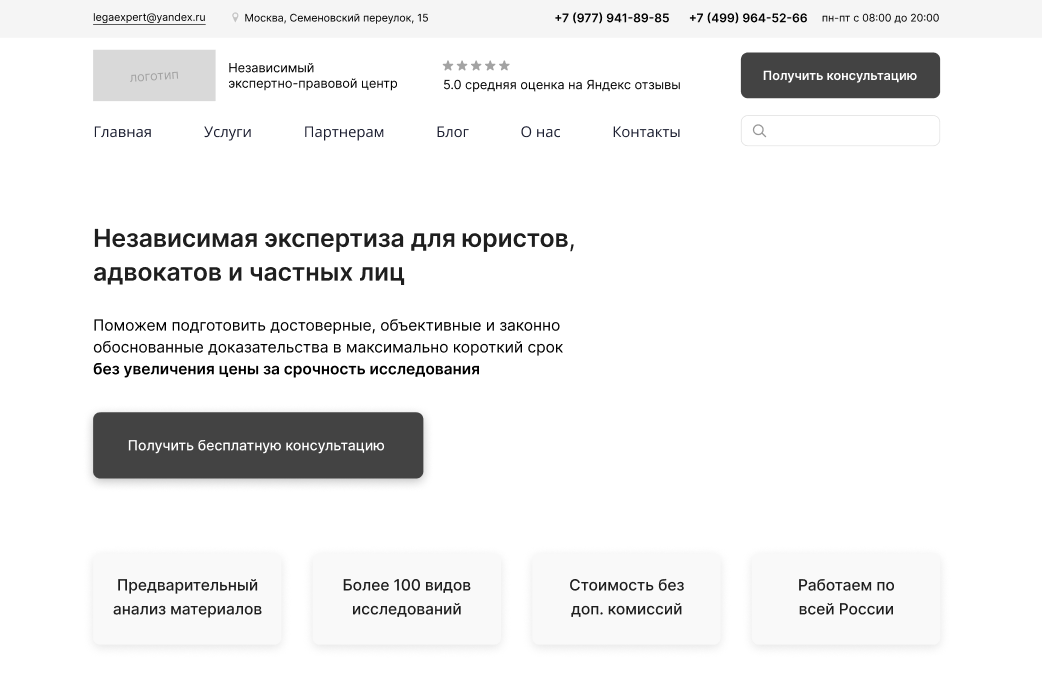Open the Услуги menu item

(x=227, y=132)
